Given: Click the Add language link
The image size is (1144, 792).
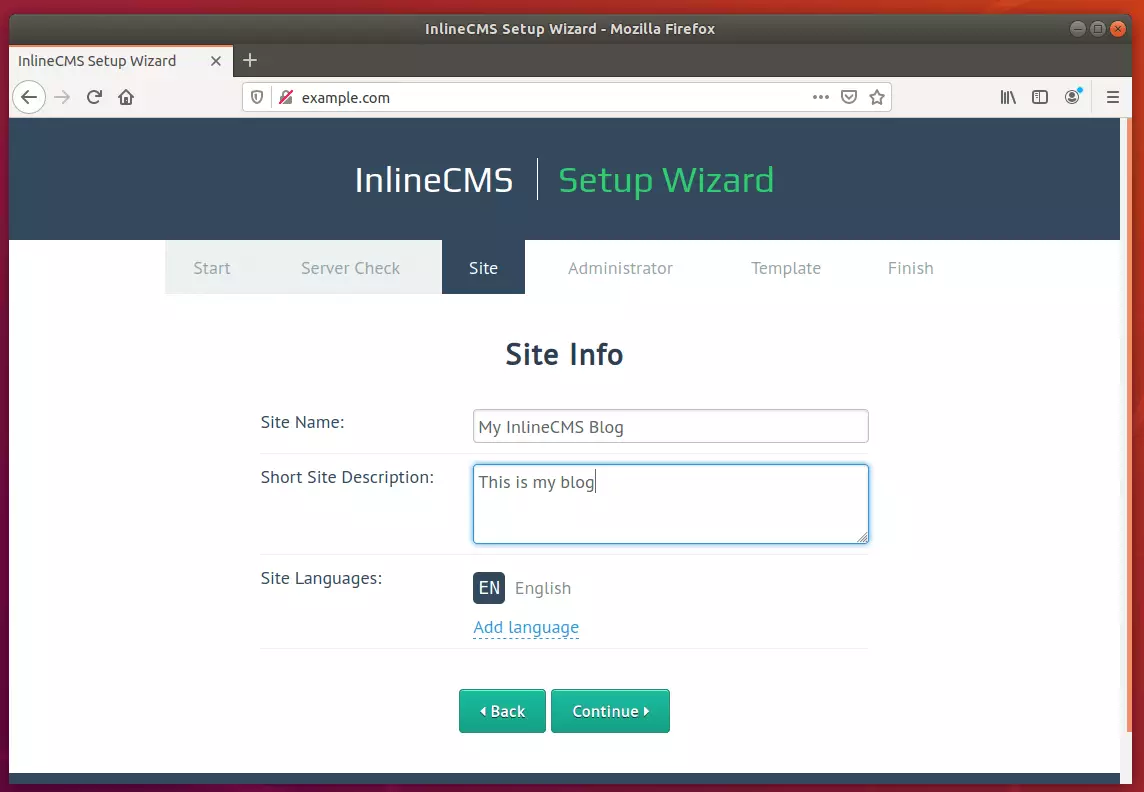Looking at the screenshot, I should tap(526, 627).
